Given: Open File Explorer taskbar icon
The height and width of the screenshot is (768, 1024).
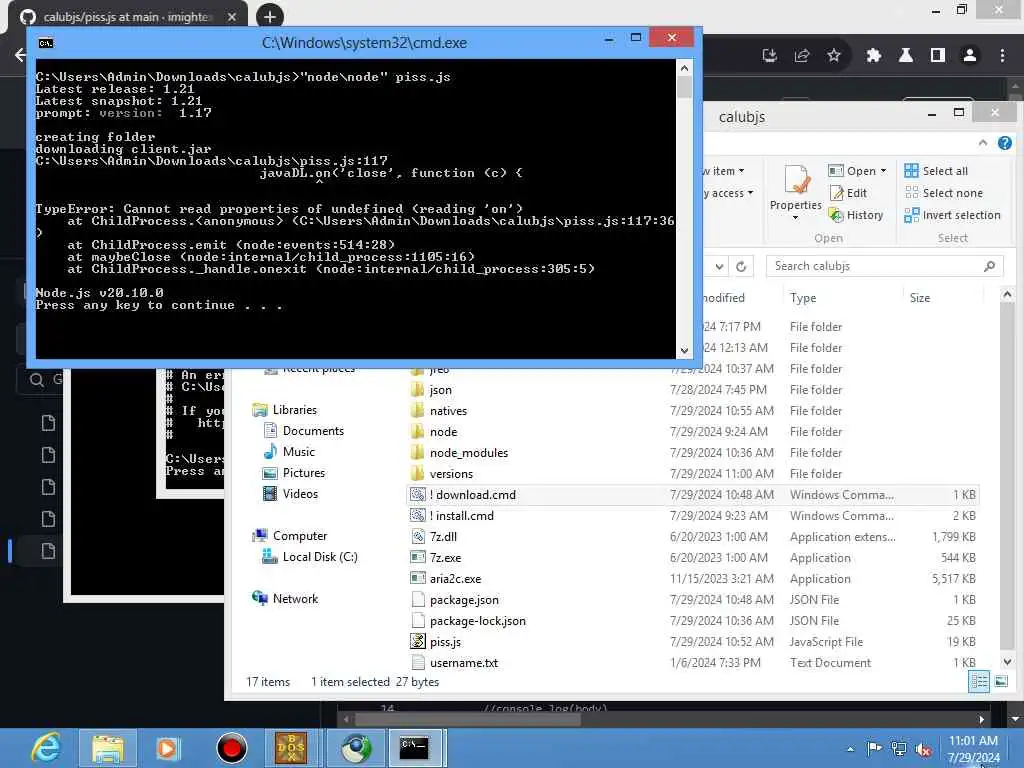Looking at the screenshot, I should pyautogui.click(x=108, y=748).
